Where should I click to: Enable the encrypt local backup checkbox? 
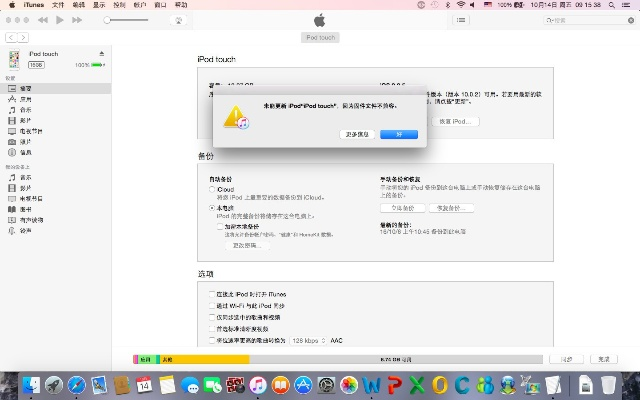pyautogui.click(x=220, y=226)
